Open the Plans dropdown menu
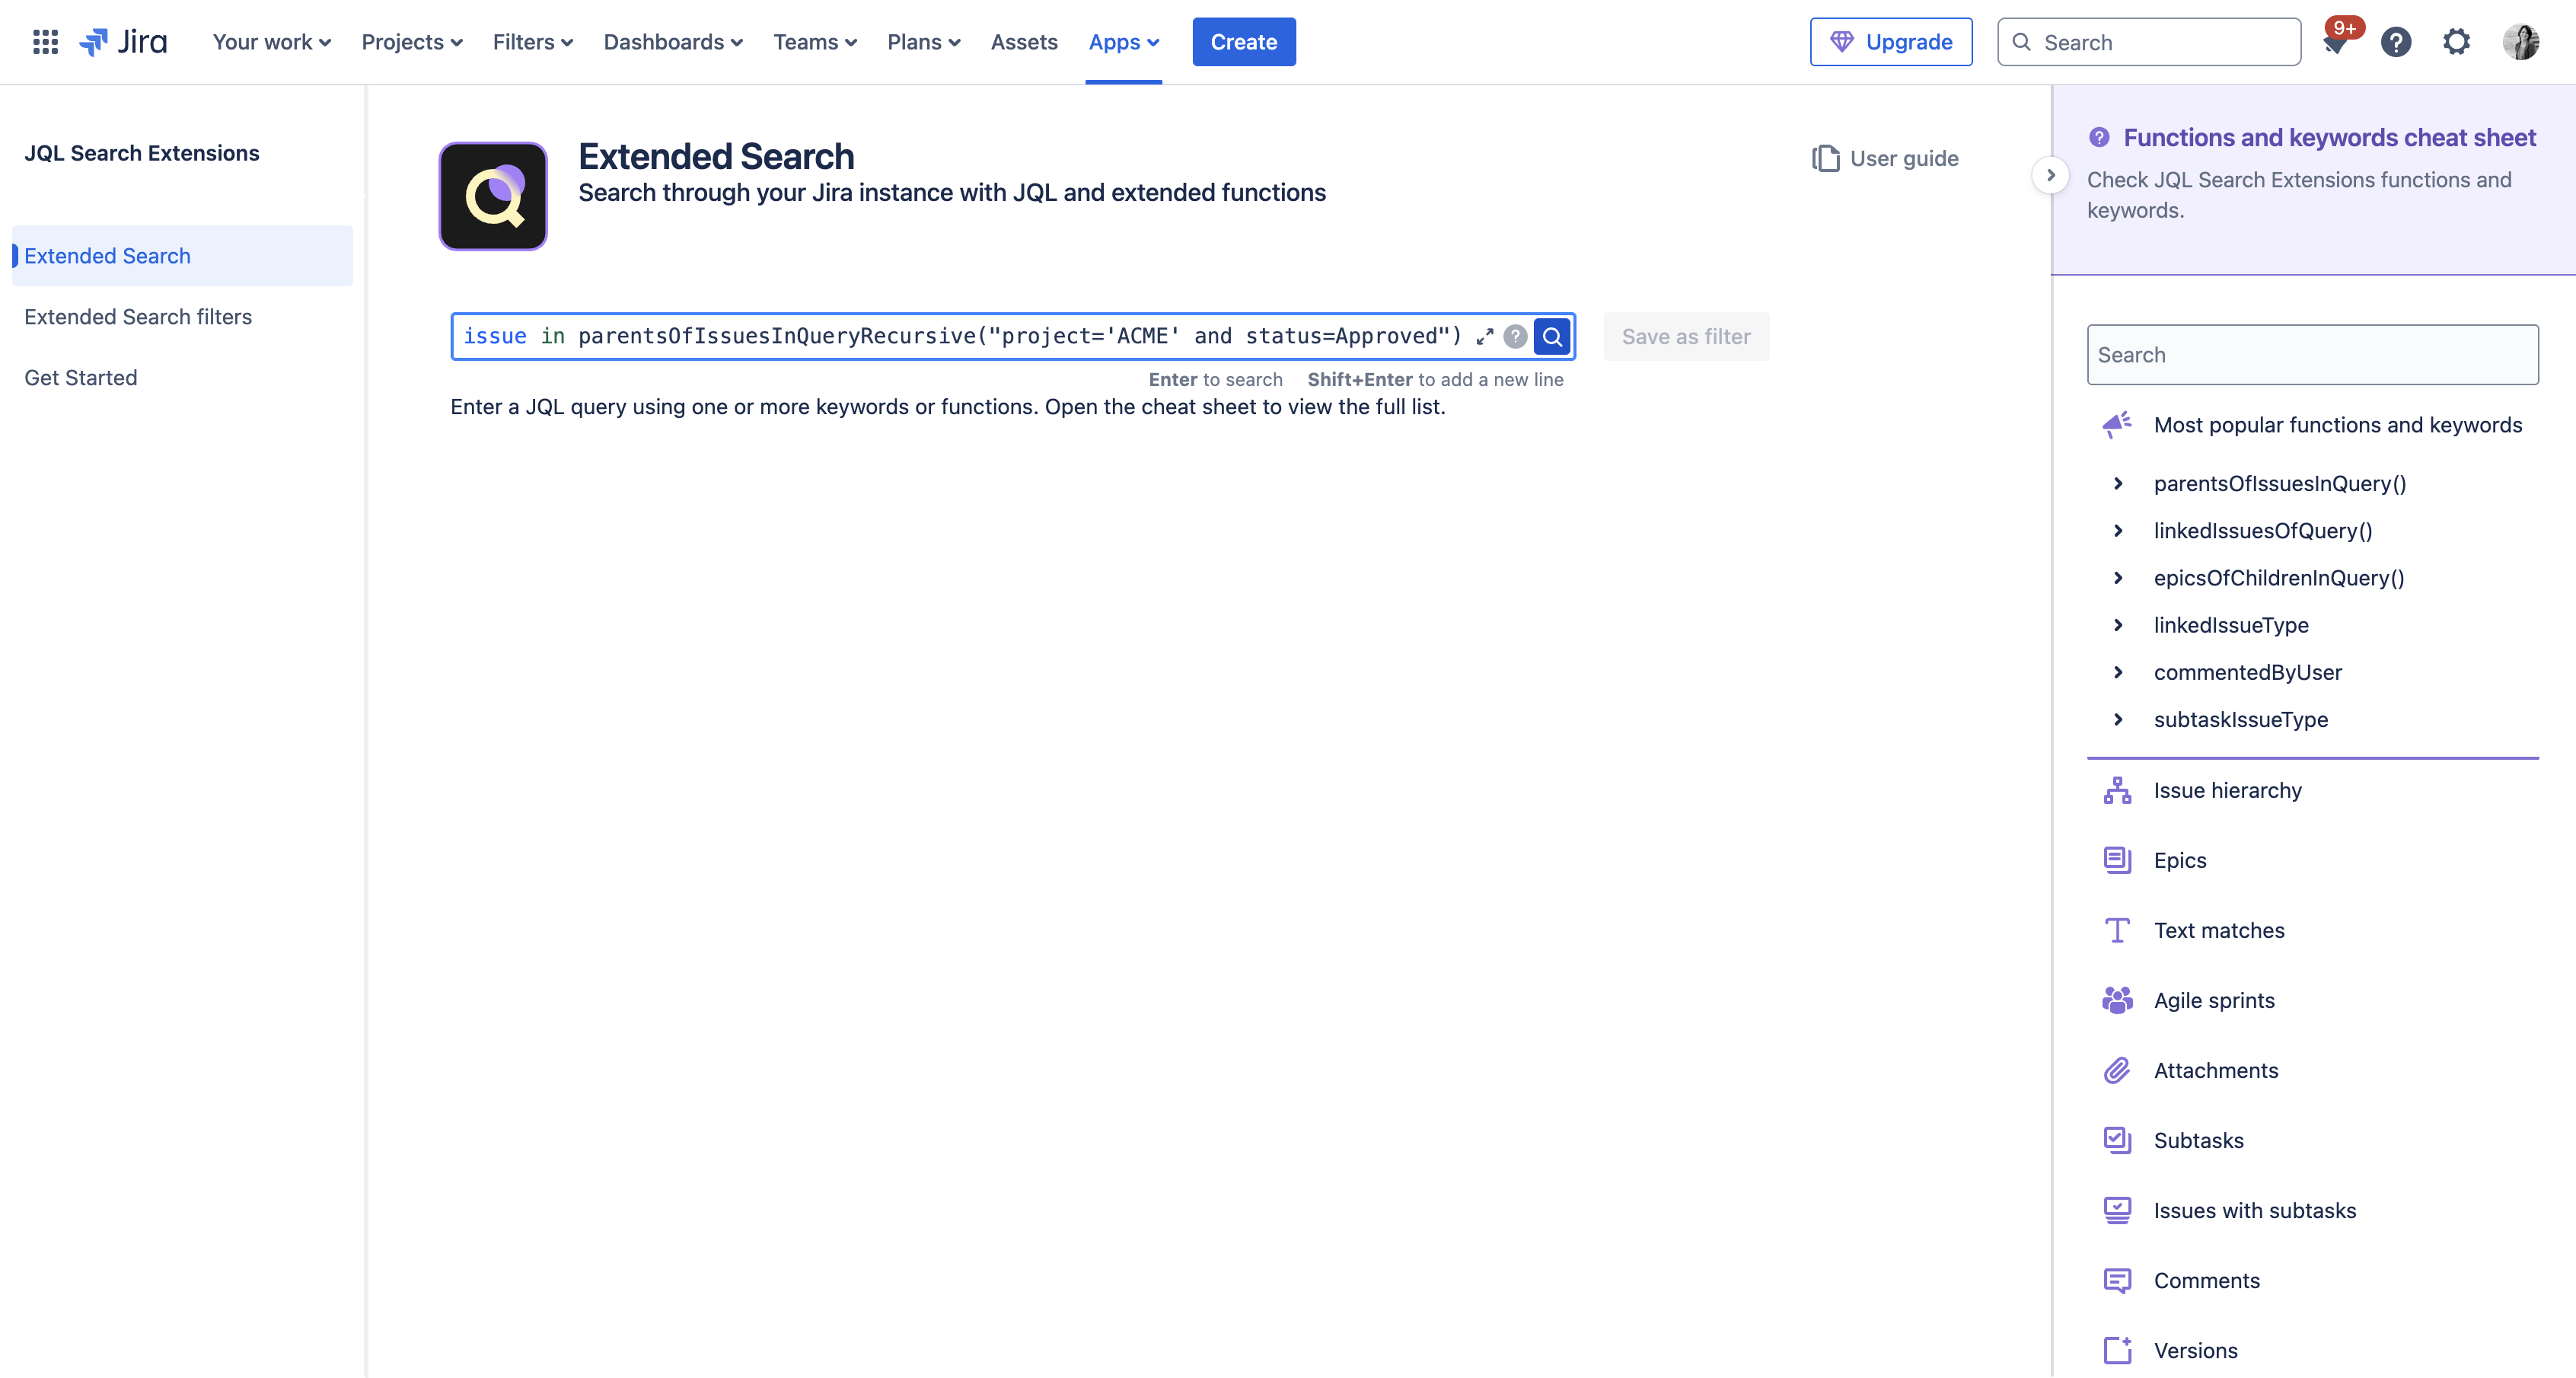This screenshot has width=2576, height=1378. coord(923,42)
